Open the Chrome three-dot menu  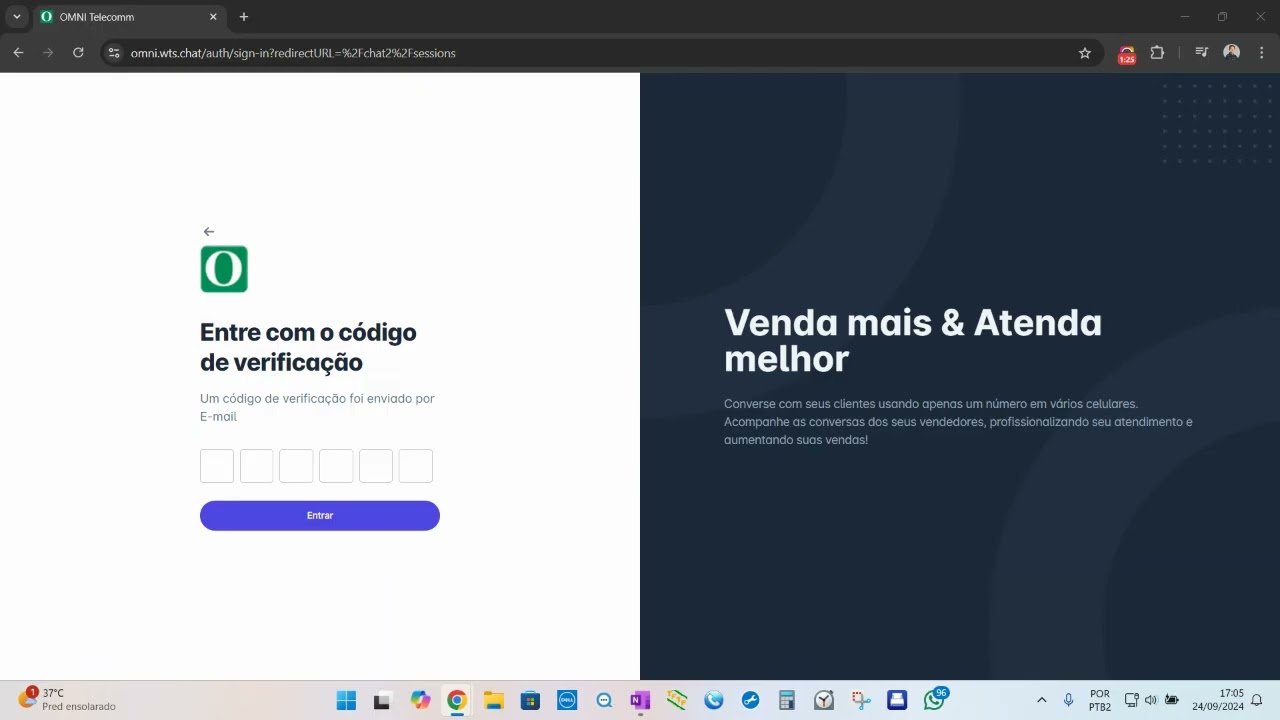(1261, 53)
